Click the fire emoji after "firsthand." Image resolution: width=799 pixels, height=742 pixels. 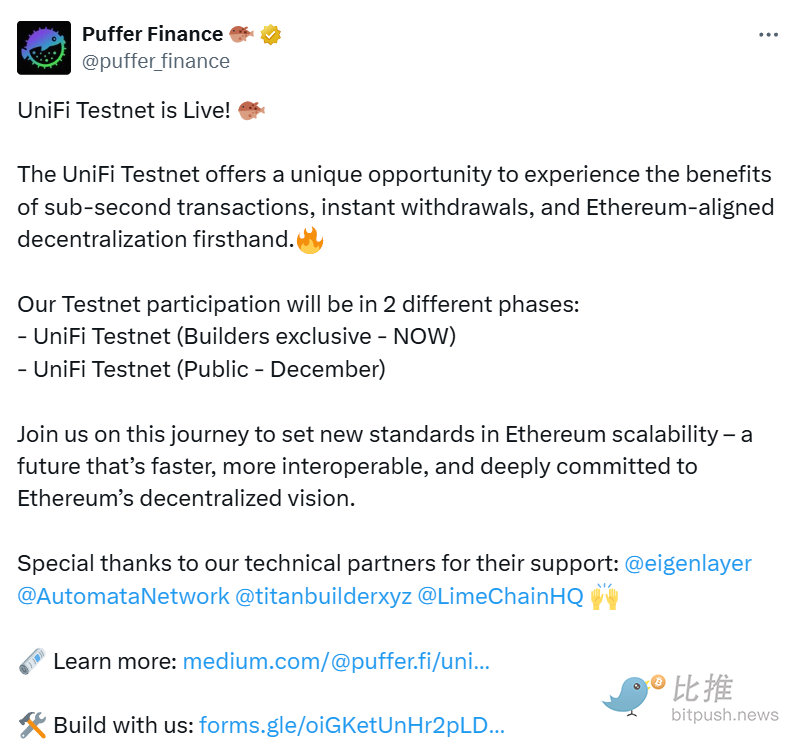point(310,240)
